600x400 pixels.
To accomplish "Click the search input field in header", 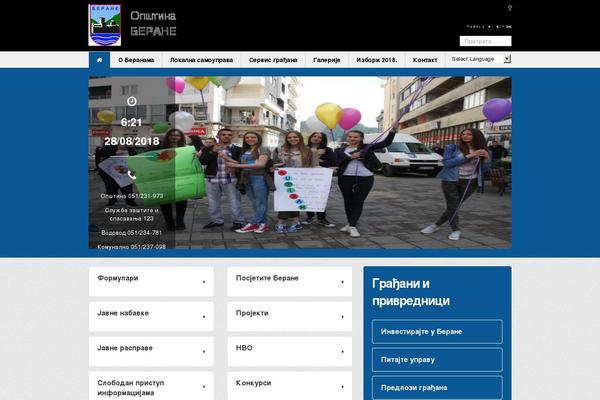I will (485, 41).
